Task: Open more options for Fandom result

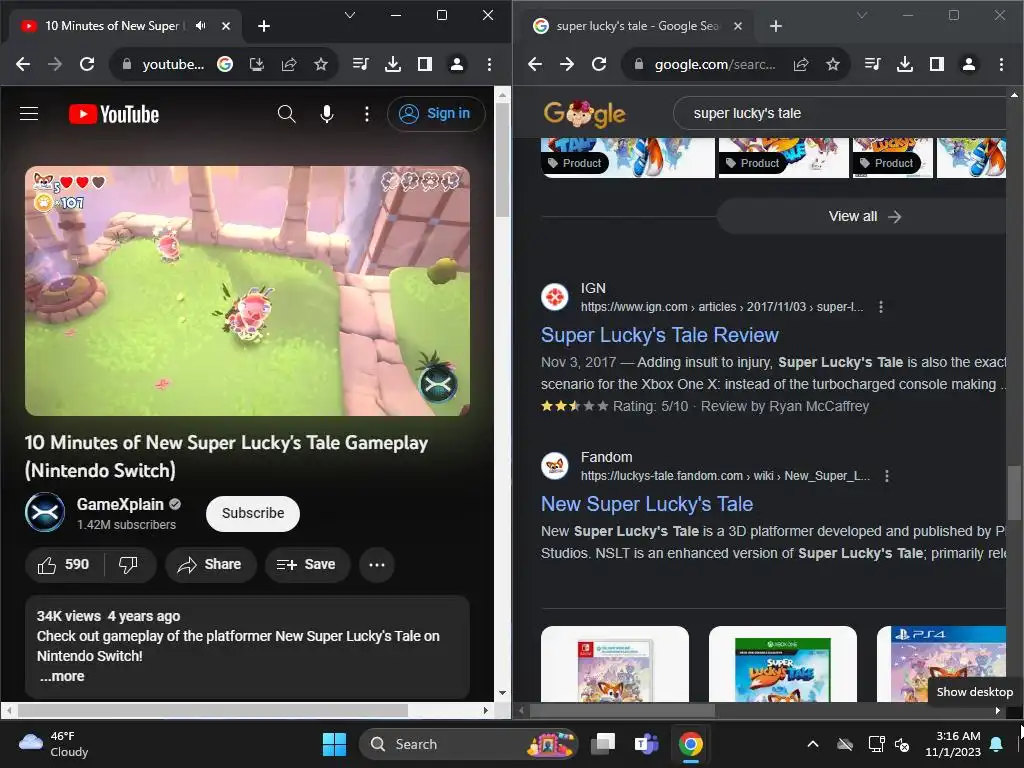Action: (887, 476)
